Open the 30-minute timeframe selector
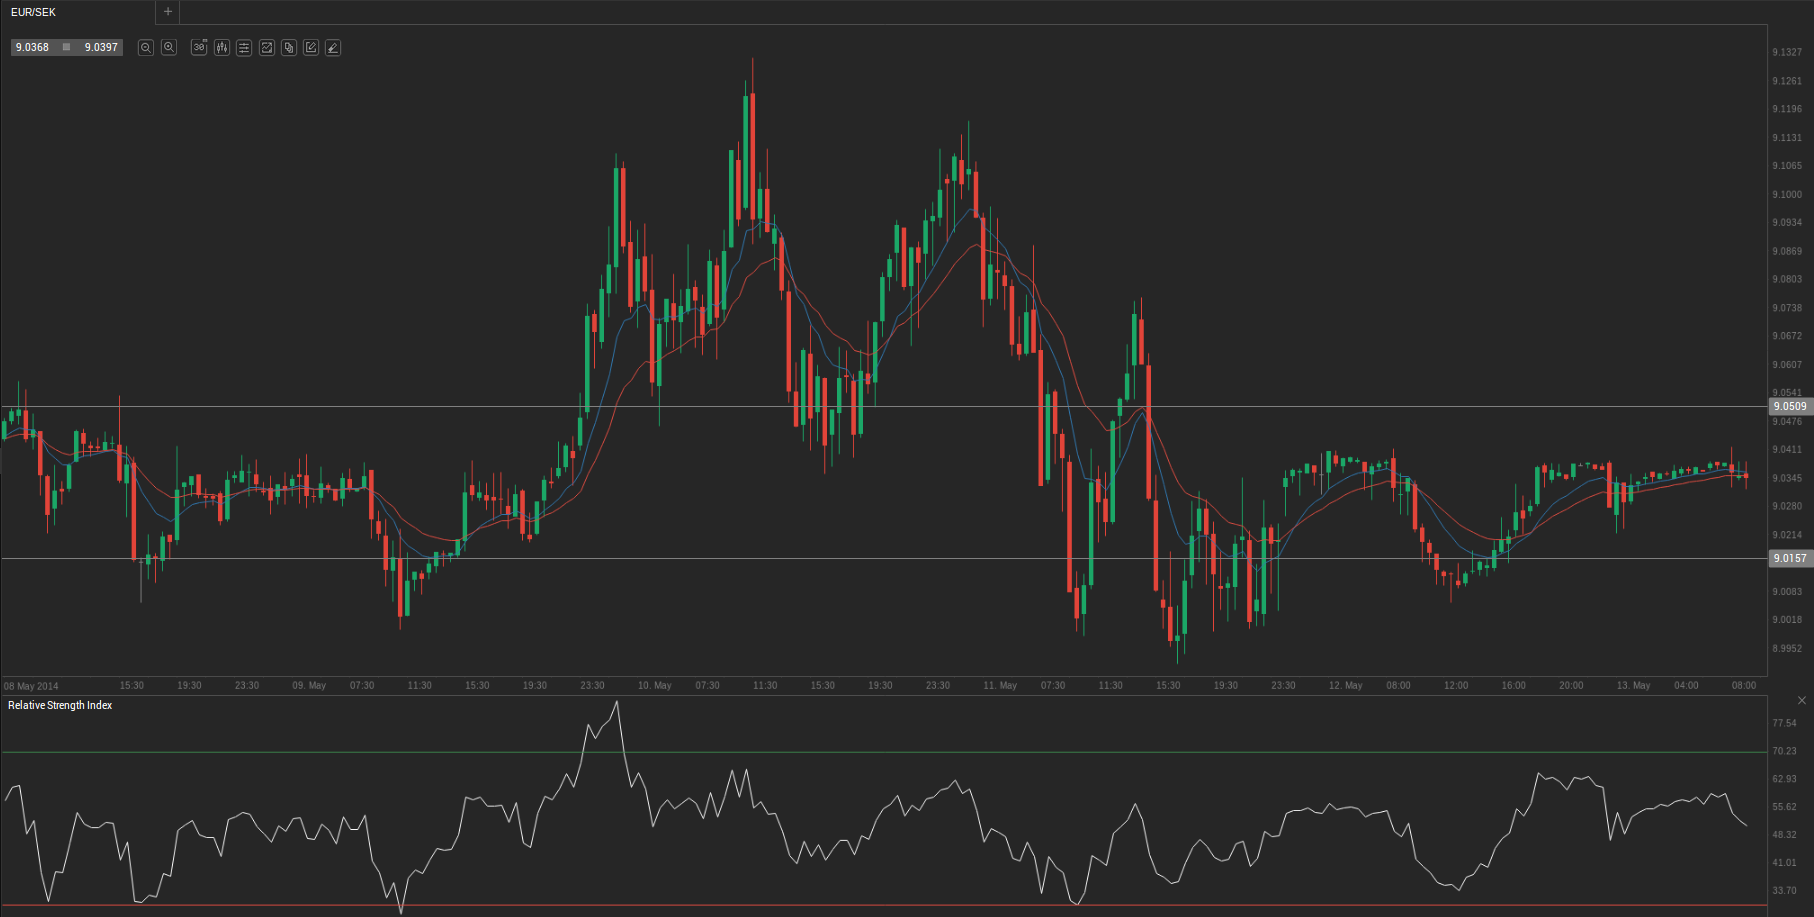The height and width of the screenshot is (917, 1814). click(199, 48)
